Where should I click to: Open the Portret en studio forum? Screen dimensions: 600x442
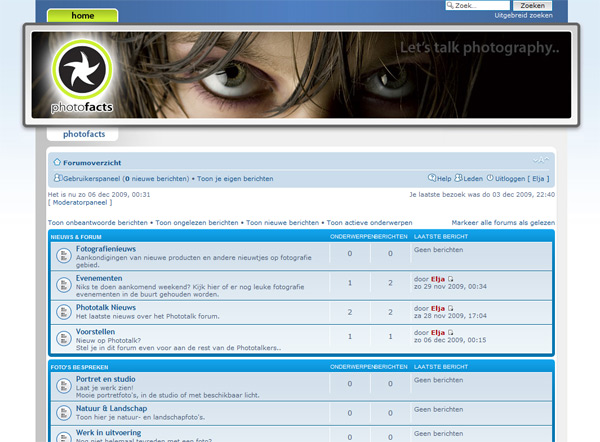pyautogui.click(x=106, y=379)
